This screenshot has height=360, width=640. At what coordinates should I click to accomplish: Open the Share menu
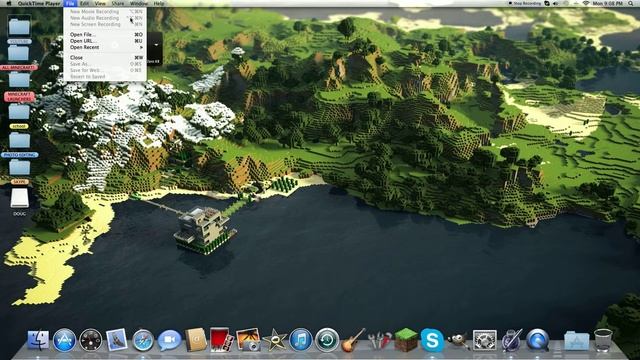(118, 3)
